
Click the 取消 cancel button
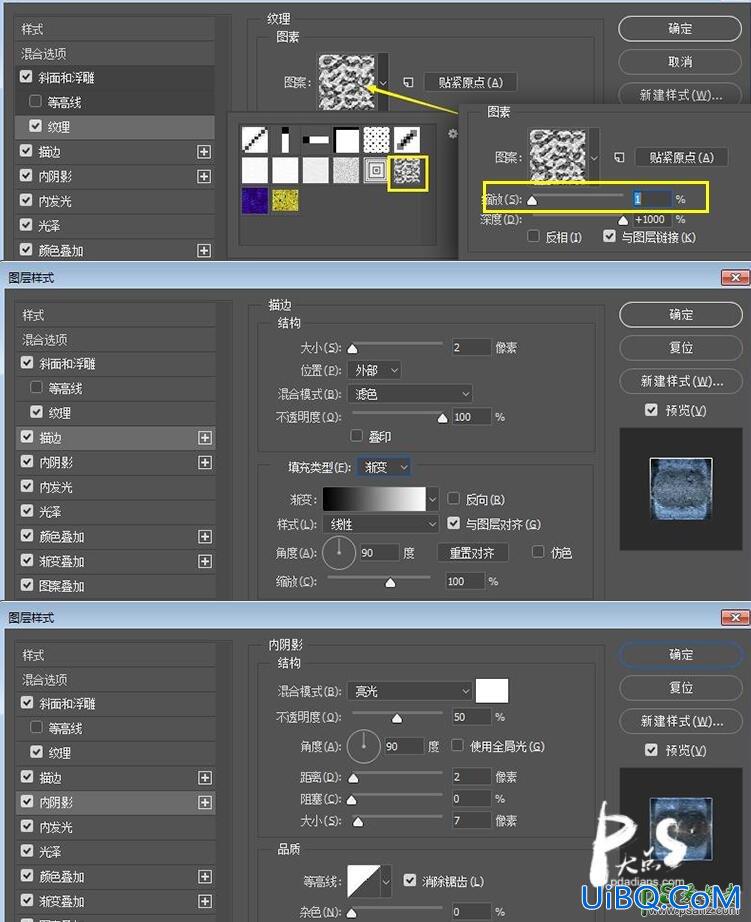[x=680, y=62]
